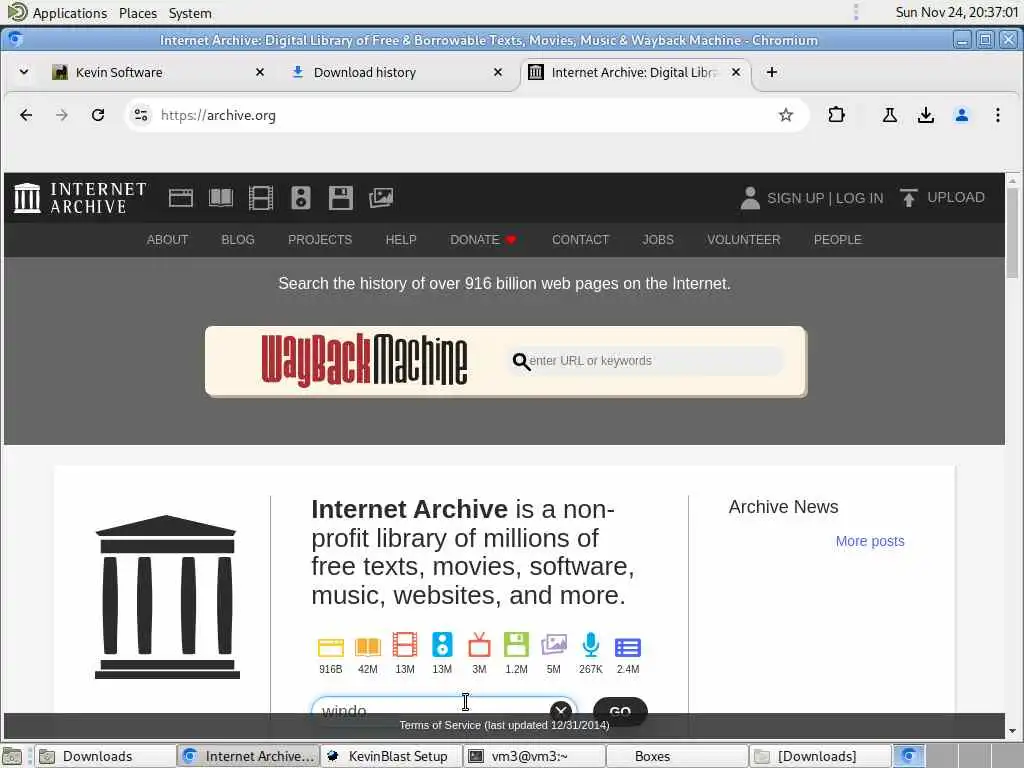Open the BLOG navigation item

coord(238,240)
